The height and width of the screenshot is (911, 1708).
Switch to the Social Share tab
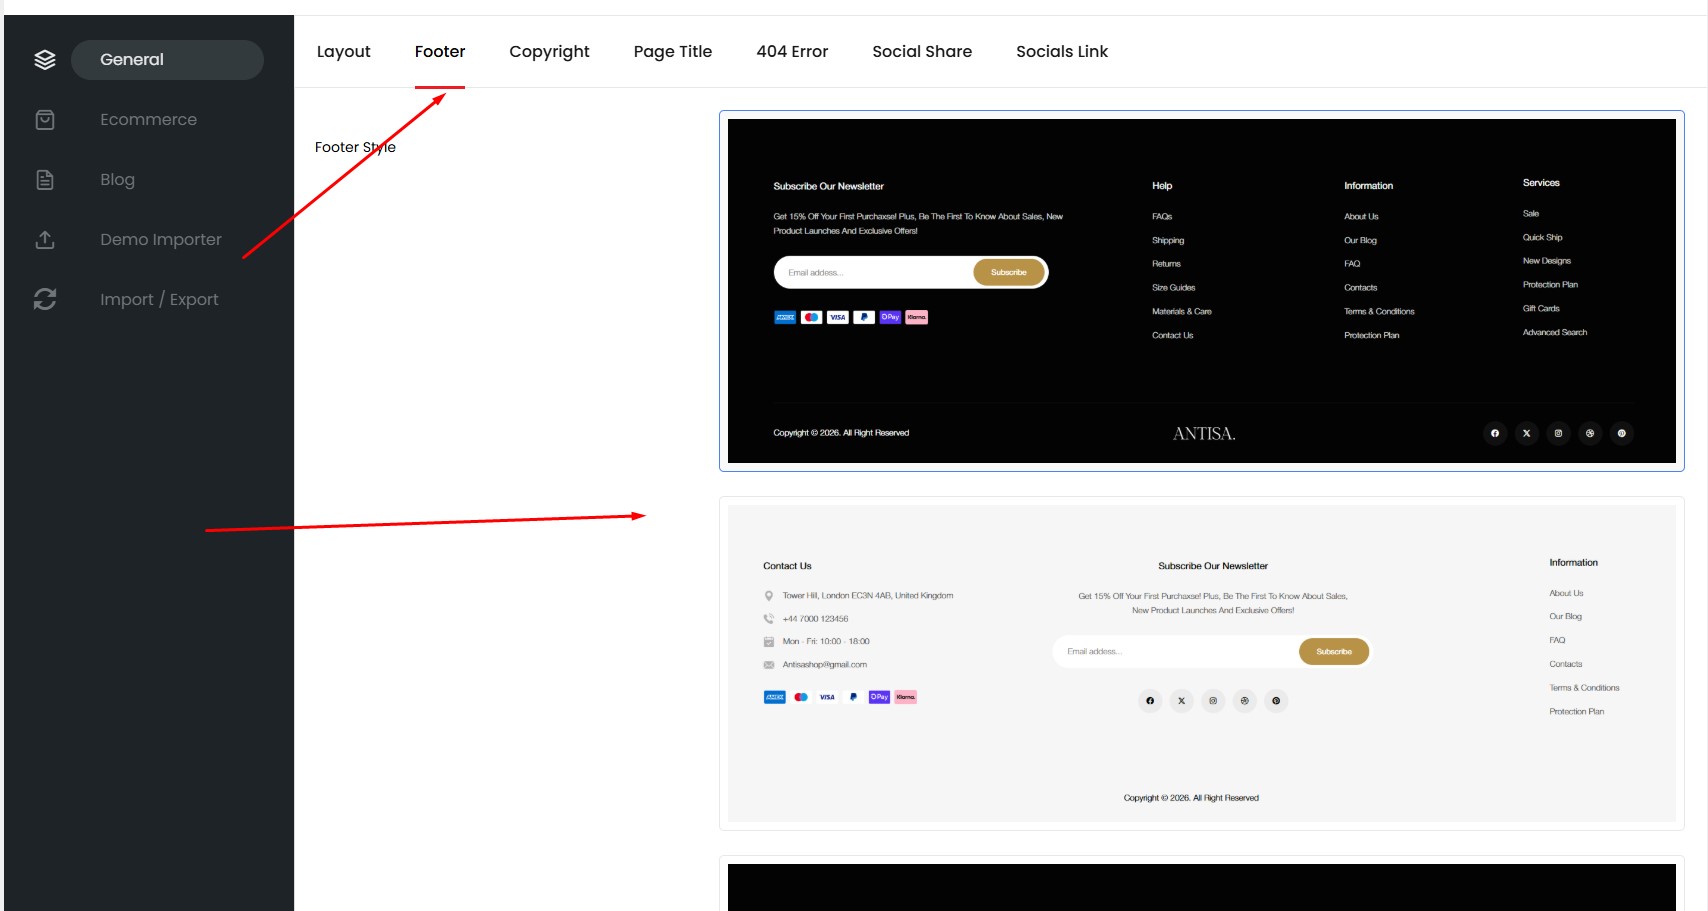pos(921,52)
